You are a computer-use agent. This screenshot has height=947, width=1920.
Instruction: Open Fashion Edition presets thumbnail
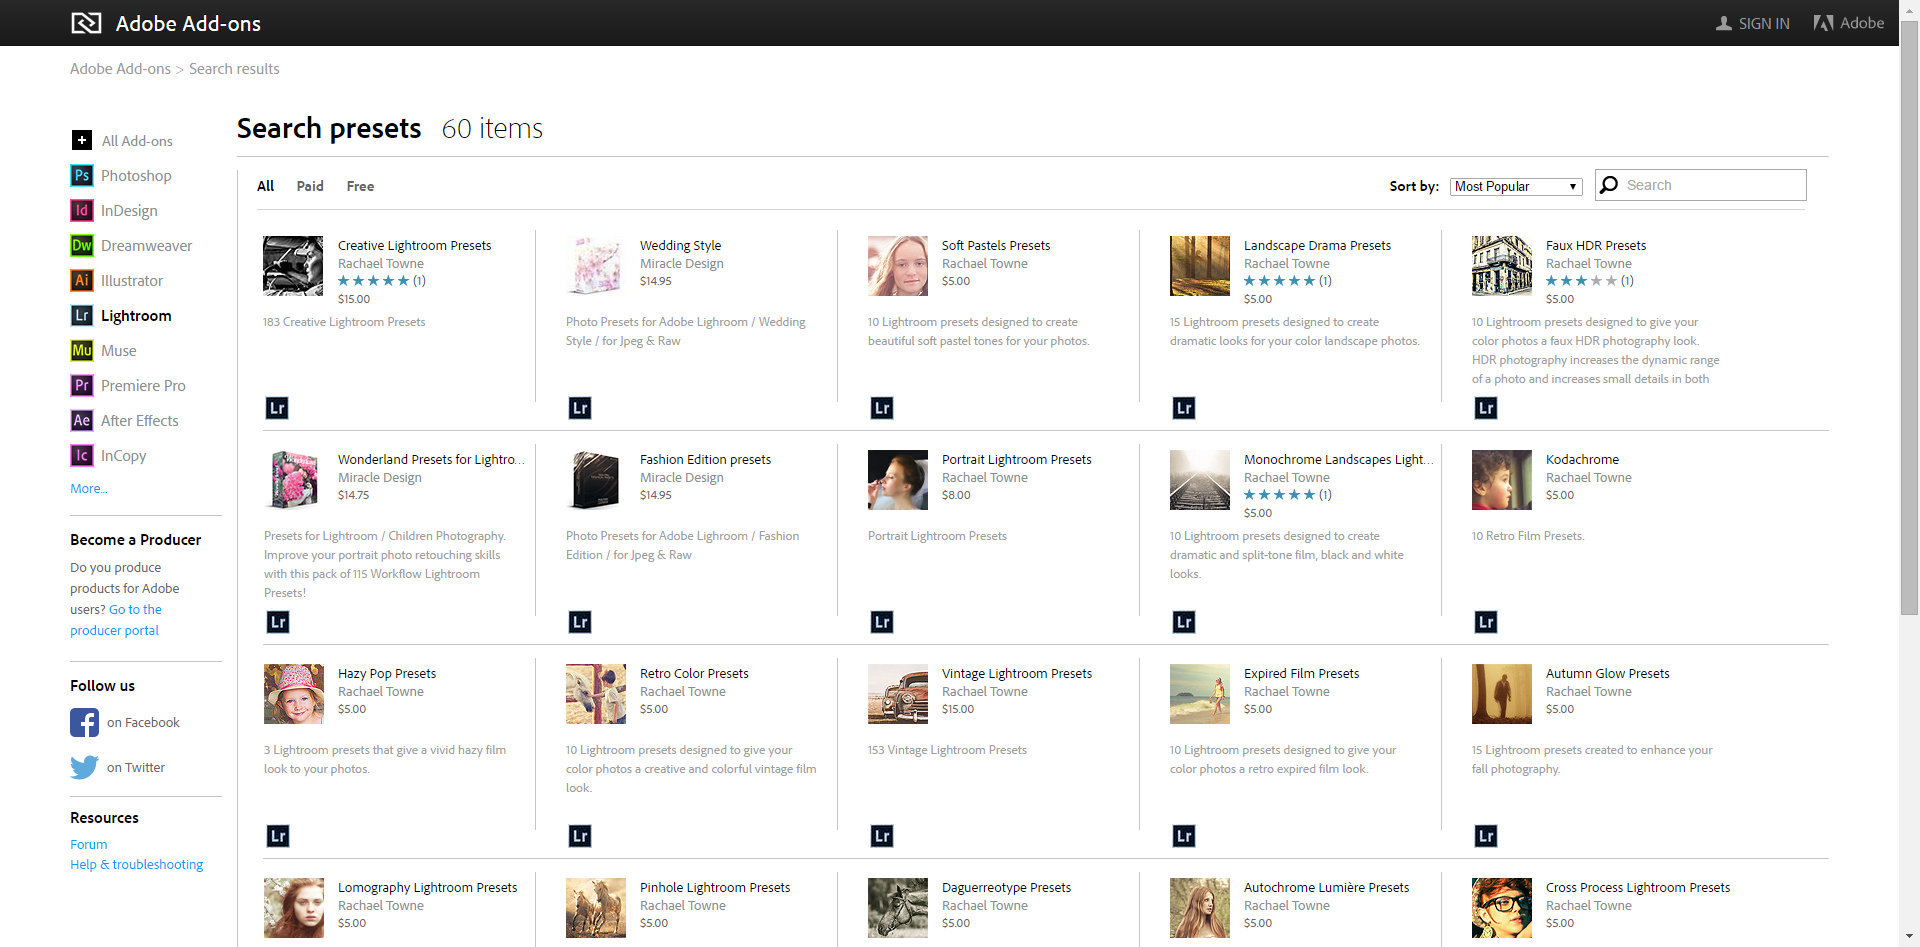(x=595, y=480)
